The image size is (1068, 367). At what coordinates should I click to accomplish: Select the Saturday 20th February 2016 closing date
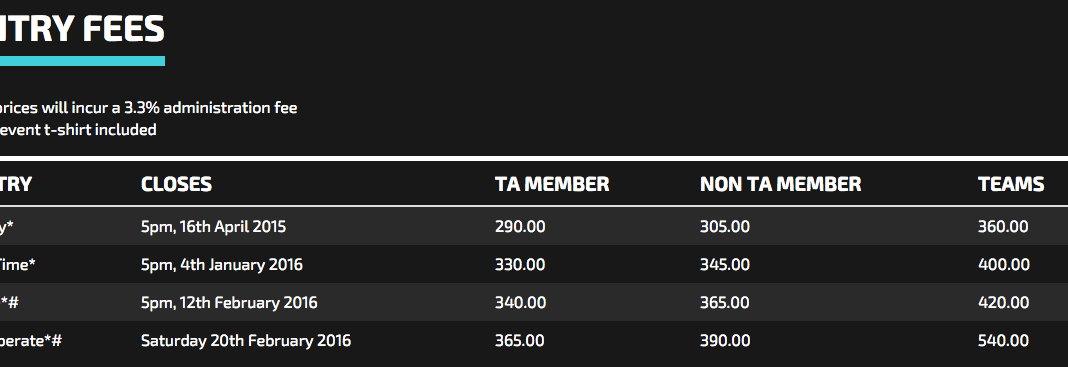pos(246,340)
